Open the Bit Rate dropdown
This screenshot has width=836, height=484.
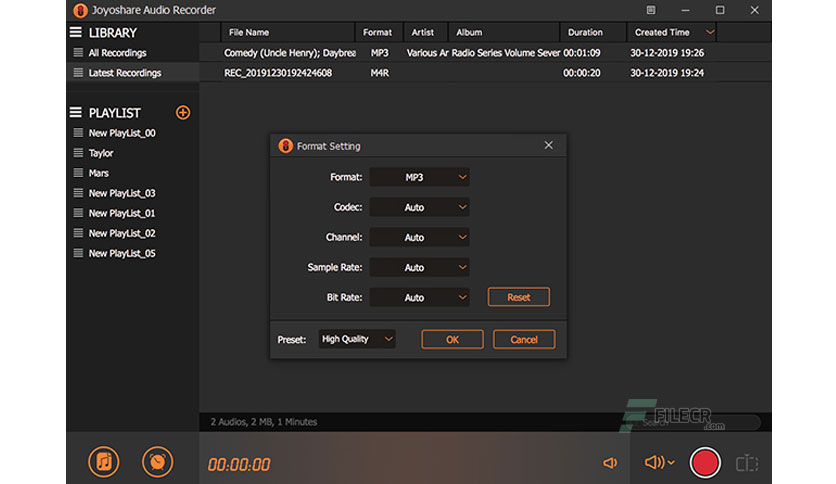[420, 297]
